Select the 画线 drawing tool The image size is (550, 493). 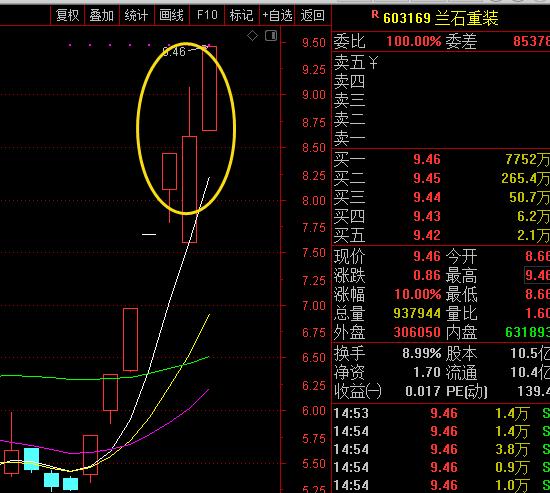pos(171,15)
